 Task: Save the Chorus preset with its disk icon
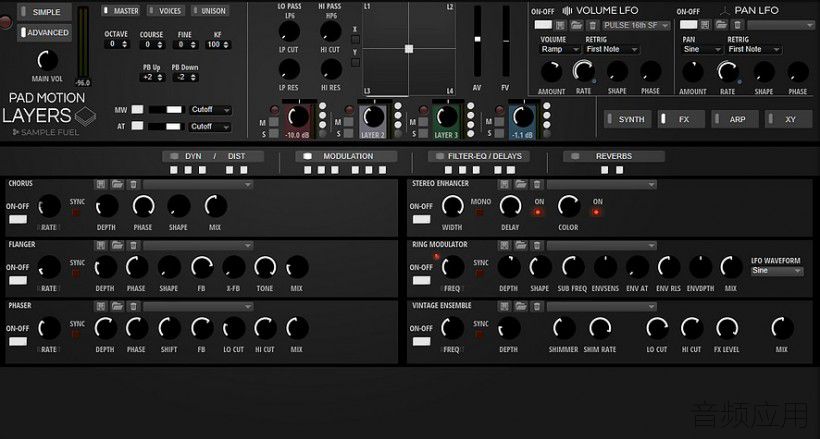click(101, 184)
